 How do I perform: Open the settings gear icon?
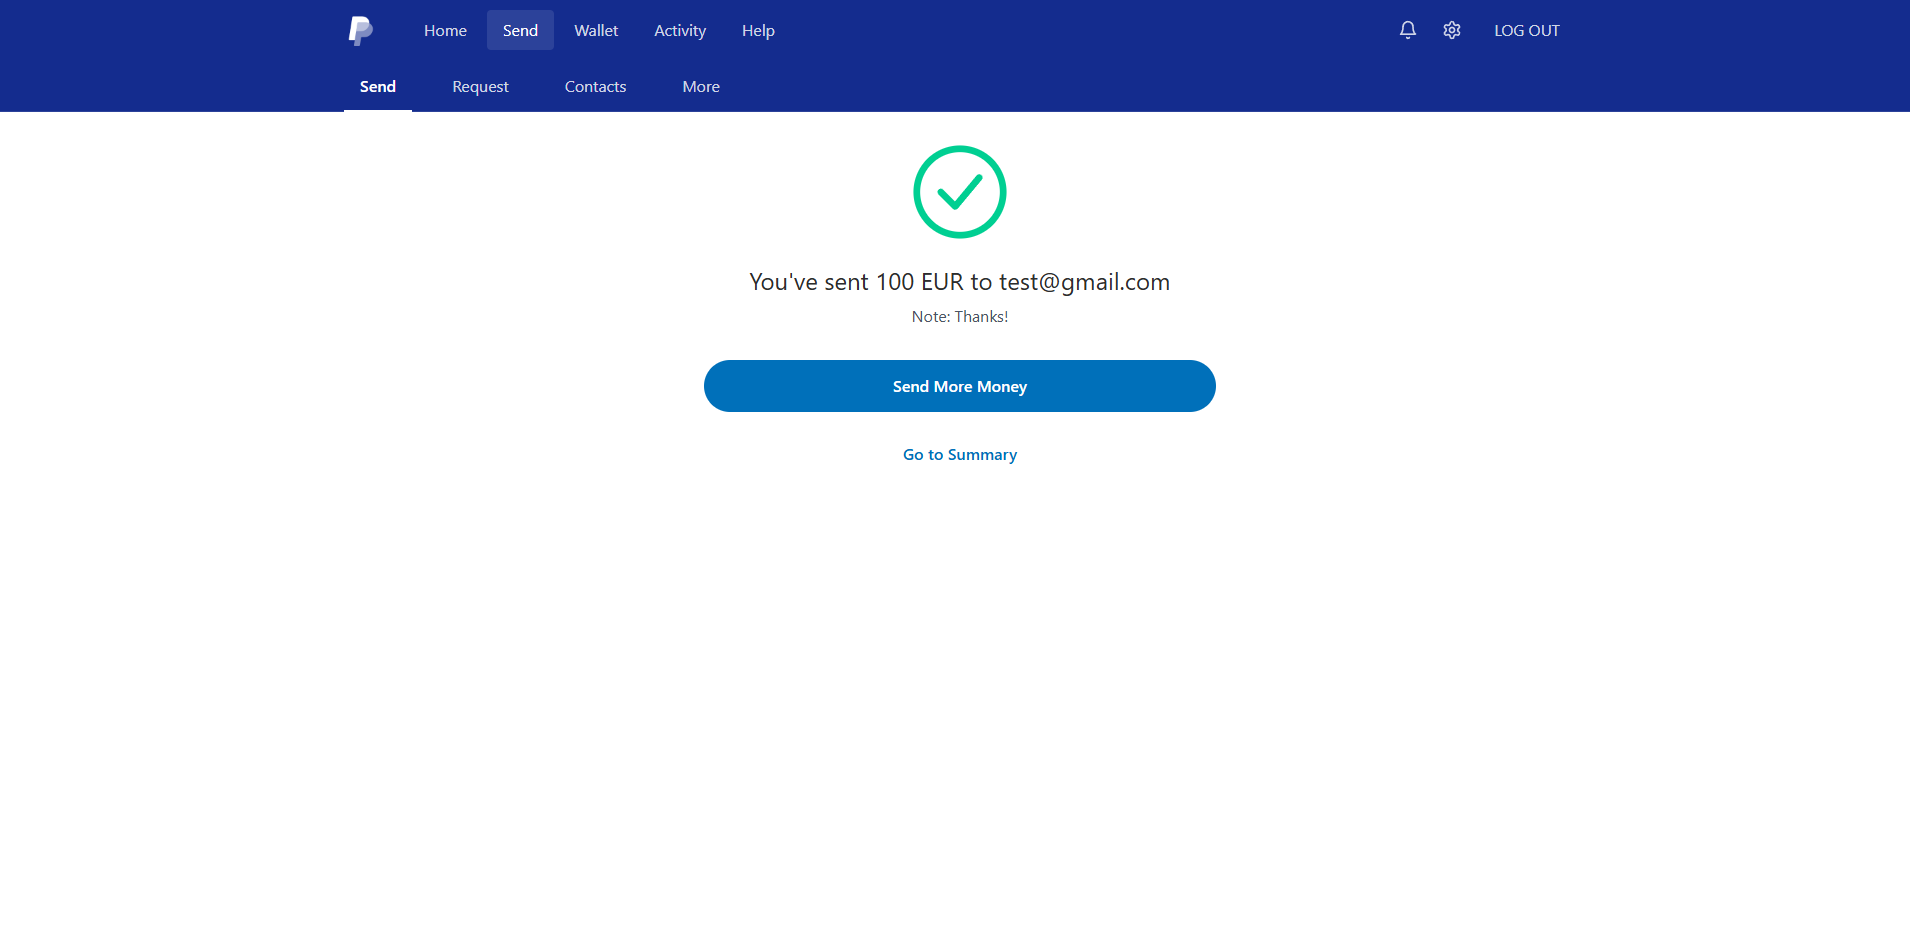point(1452,30)
